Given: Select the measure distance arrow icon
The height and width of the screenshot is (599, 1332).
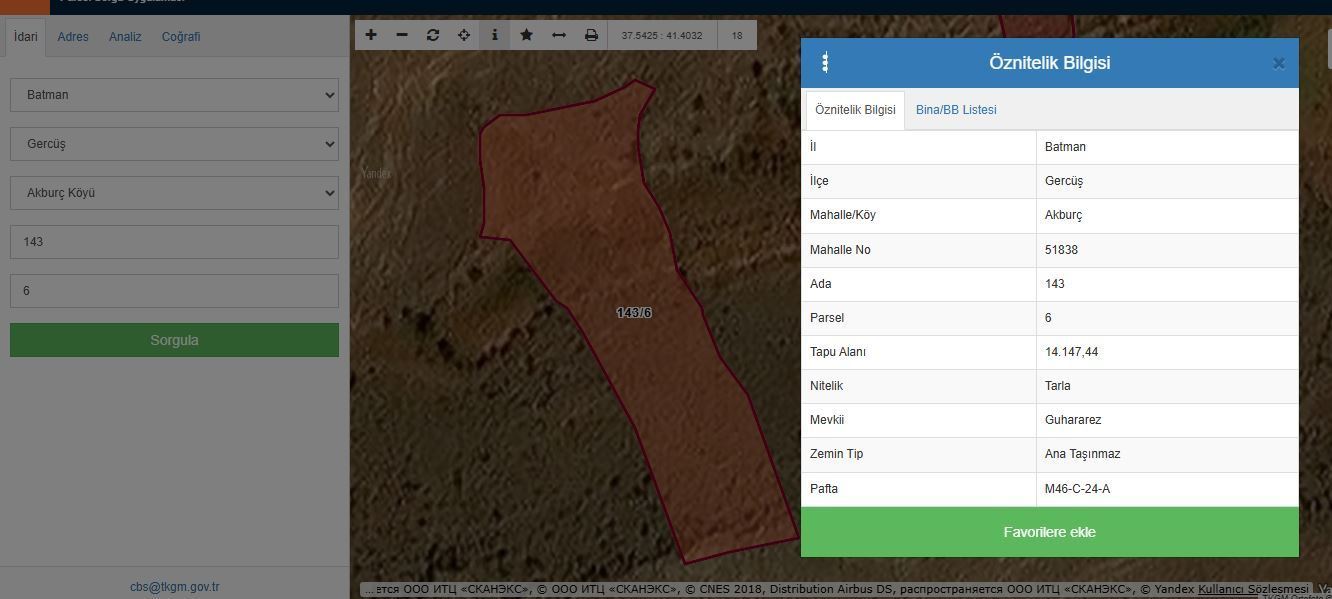Looking at the screenshot, I should tap(559, 35).
